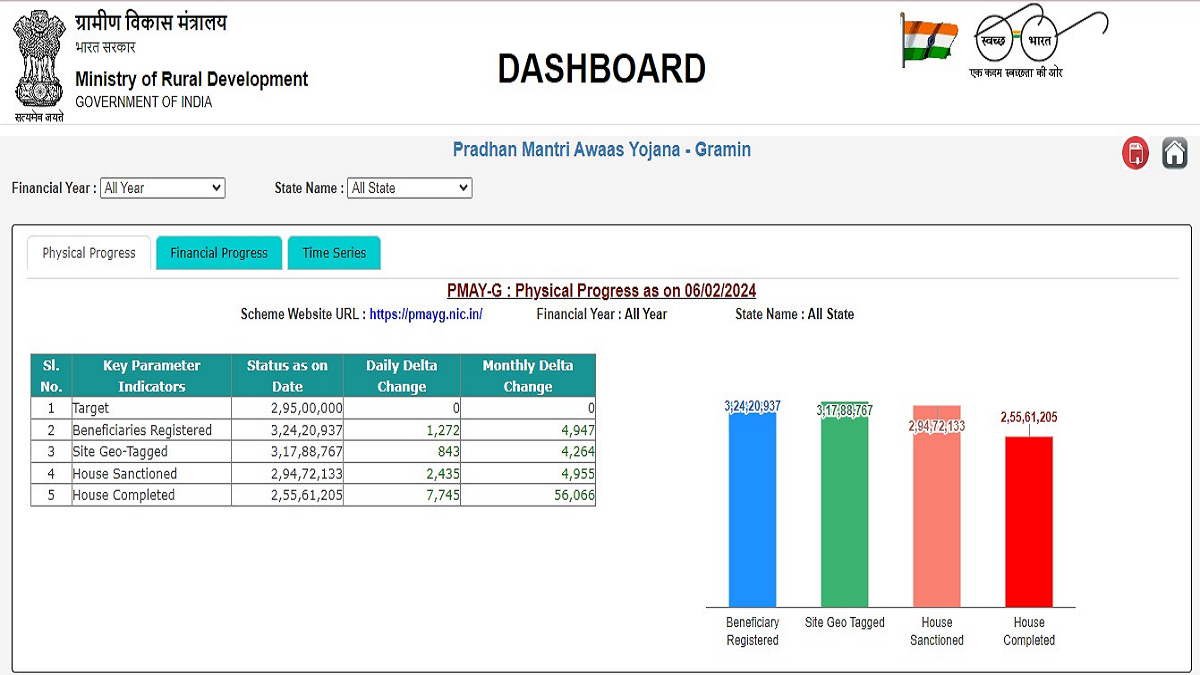This screenshot has height=675, width=1200.
Task: Click the table cell 2,55,61,205
Action: (x=306, y=495)
